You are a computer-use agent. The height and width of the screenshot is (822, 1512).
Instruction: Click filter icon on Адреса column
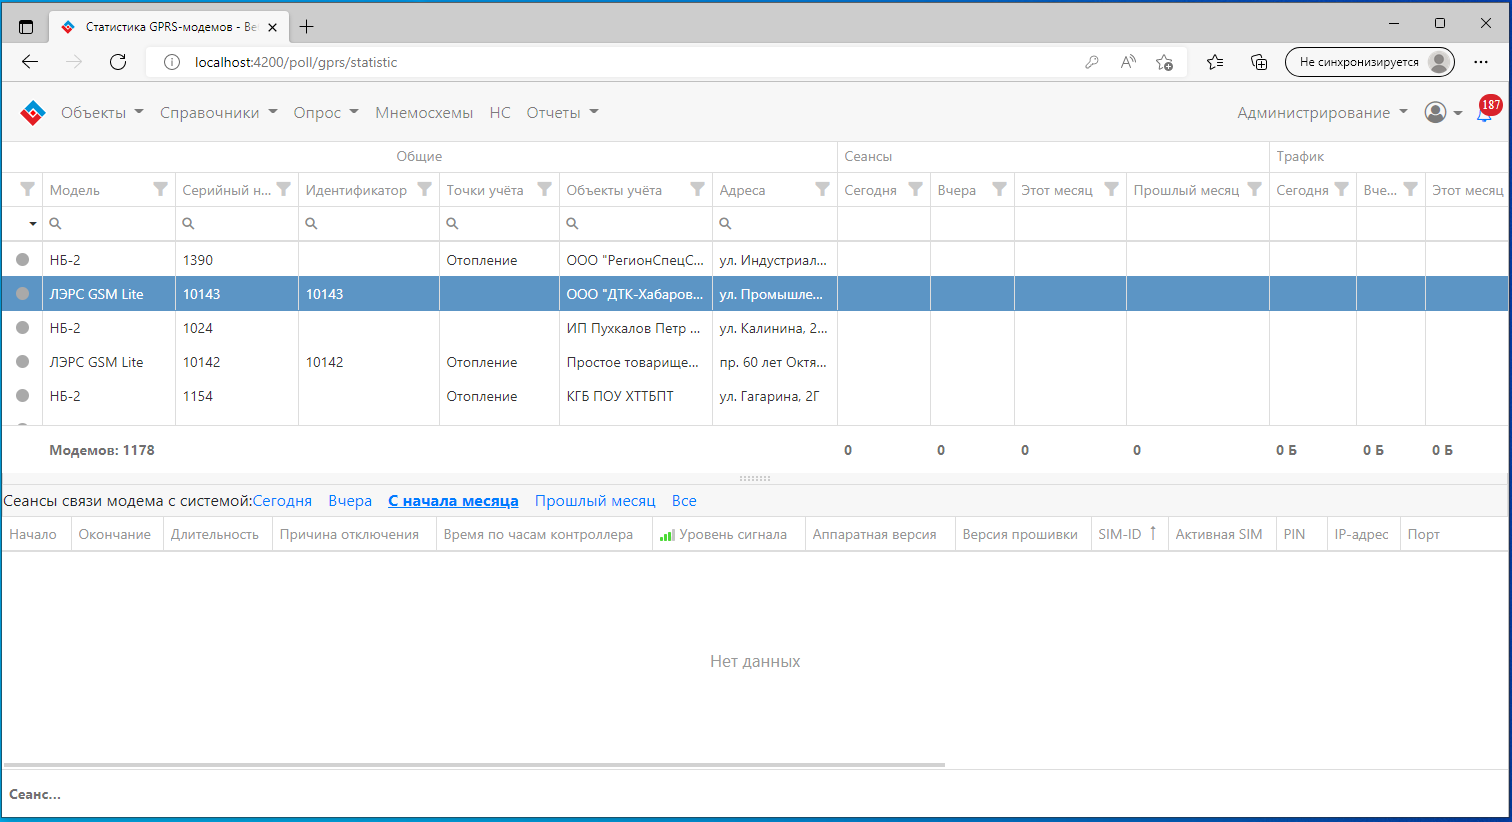click(x=822, y=190)
